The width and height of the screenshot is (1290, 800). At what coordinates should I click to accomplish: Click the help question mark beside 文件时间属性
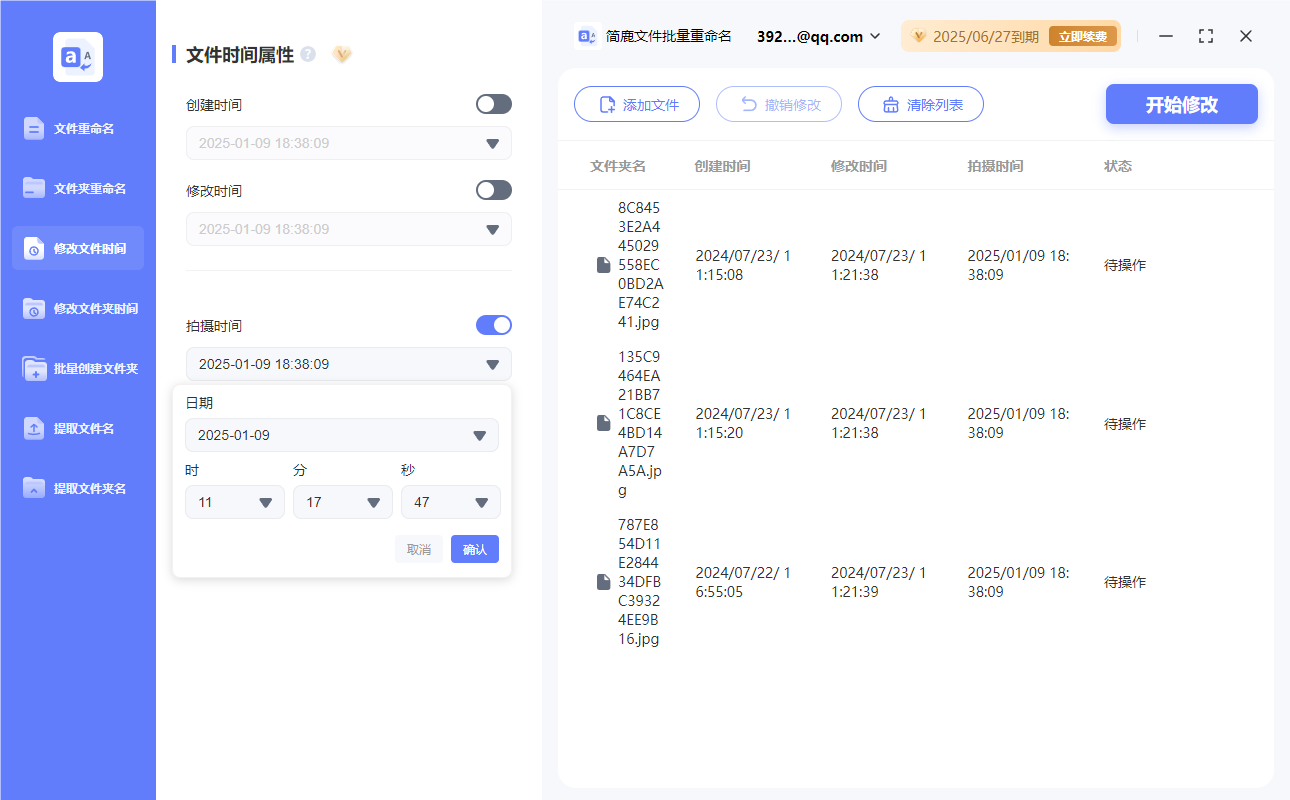click(307, 55)
